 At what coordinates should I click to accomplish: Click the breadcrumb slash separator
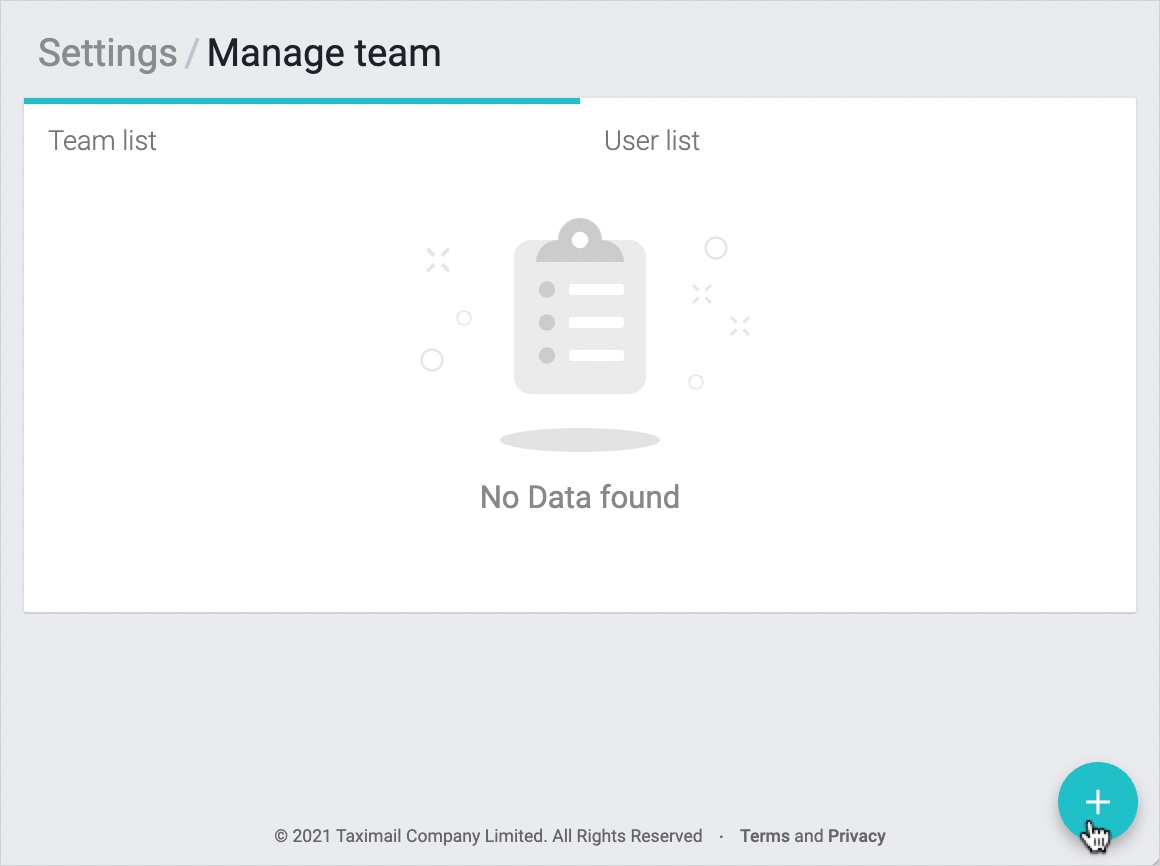(x=192, y=54)
